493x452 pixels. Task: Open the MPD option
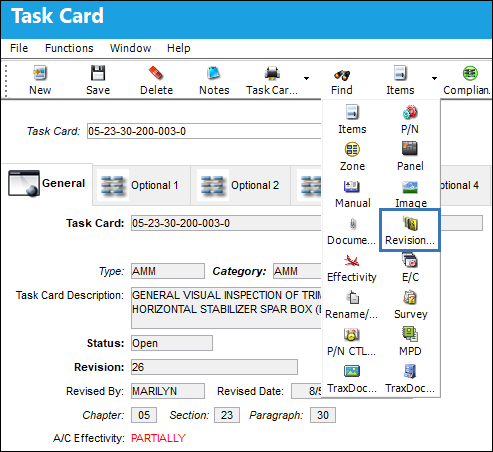click(x=410, y=341)
